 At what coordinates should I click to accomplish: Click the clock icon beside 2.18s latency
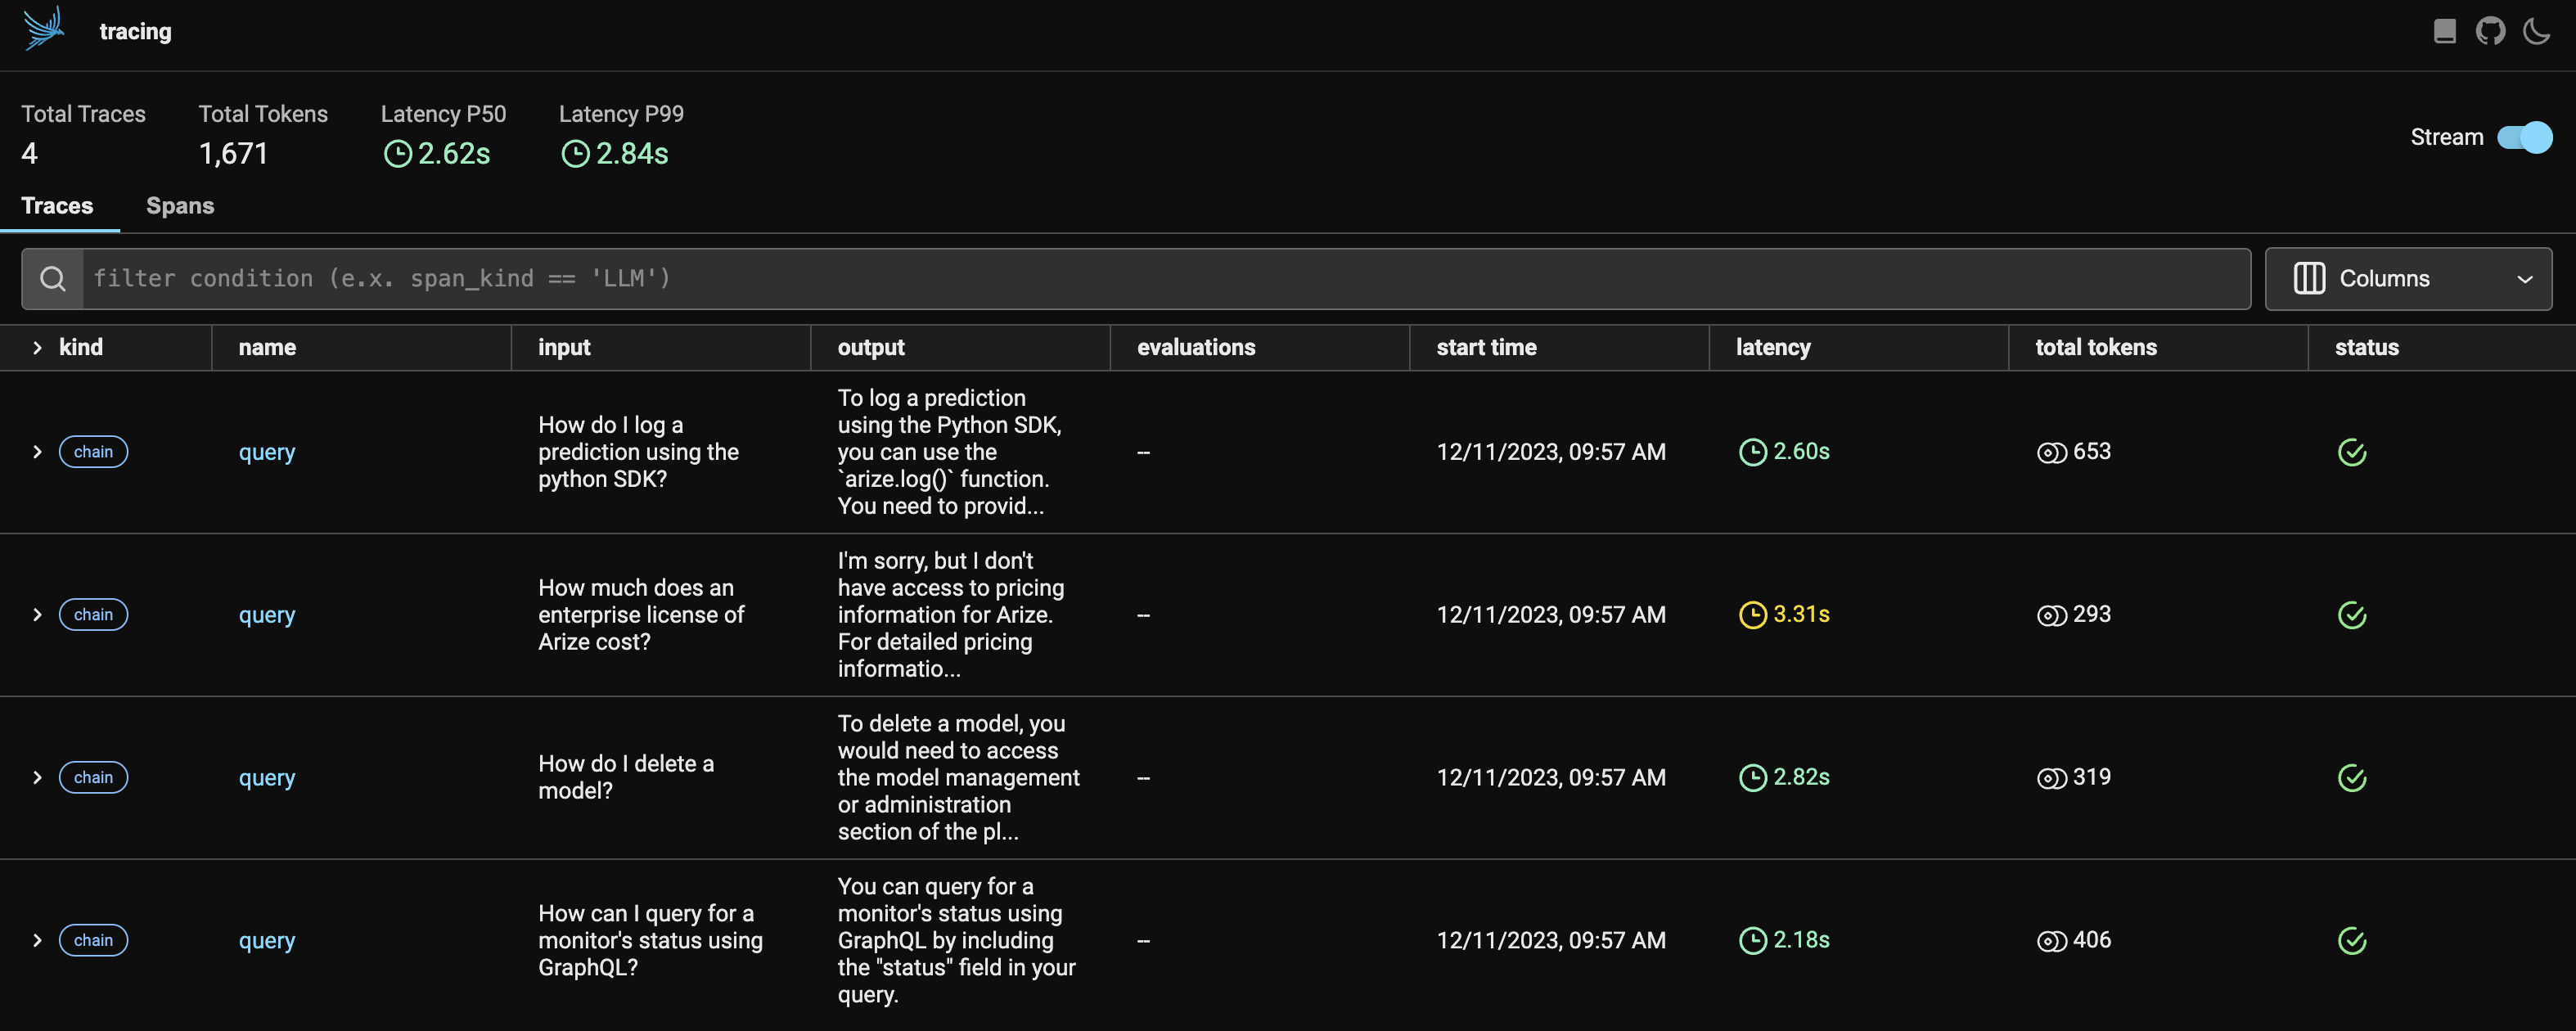(1752, 941)
